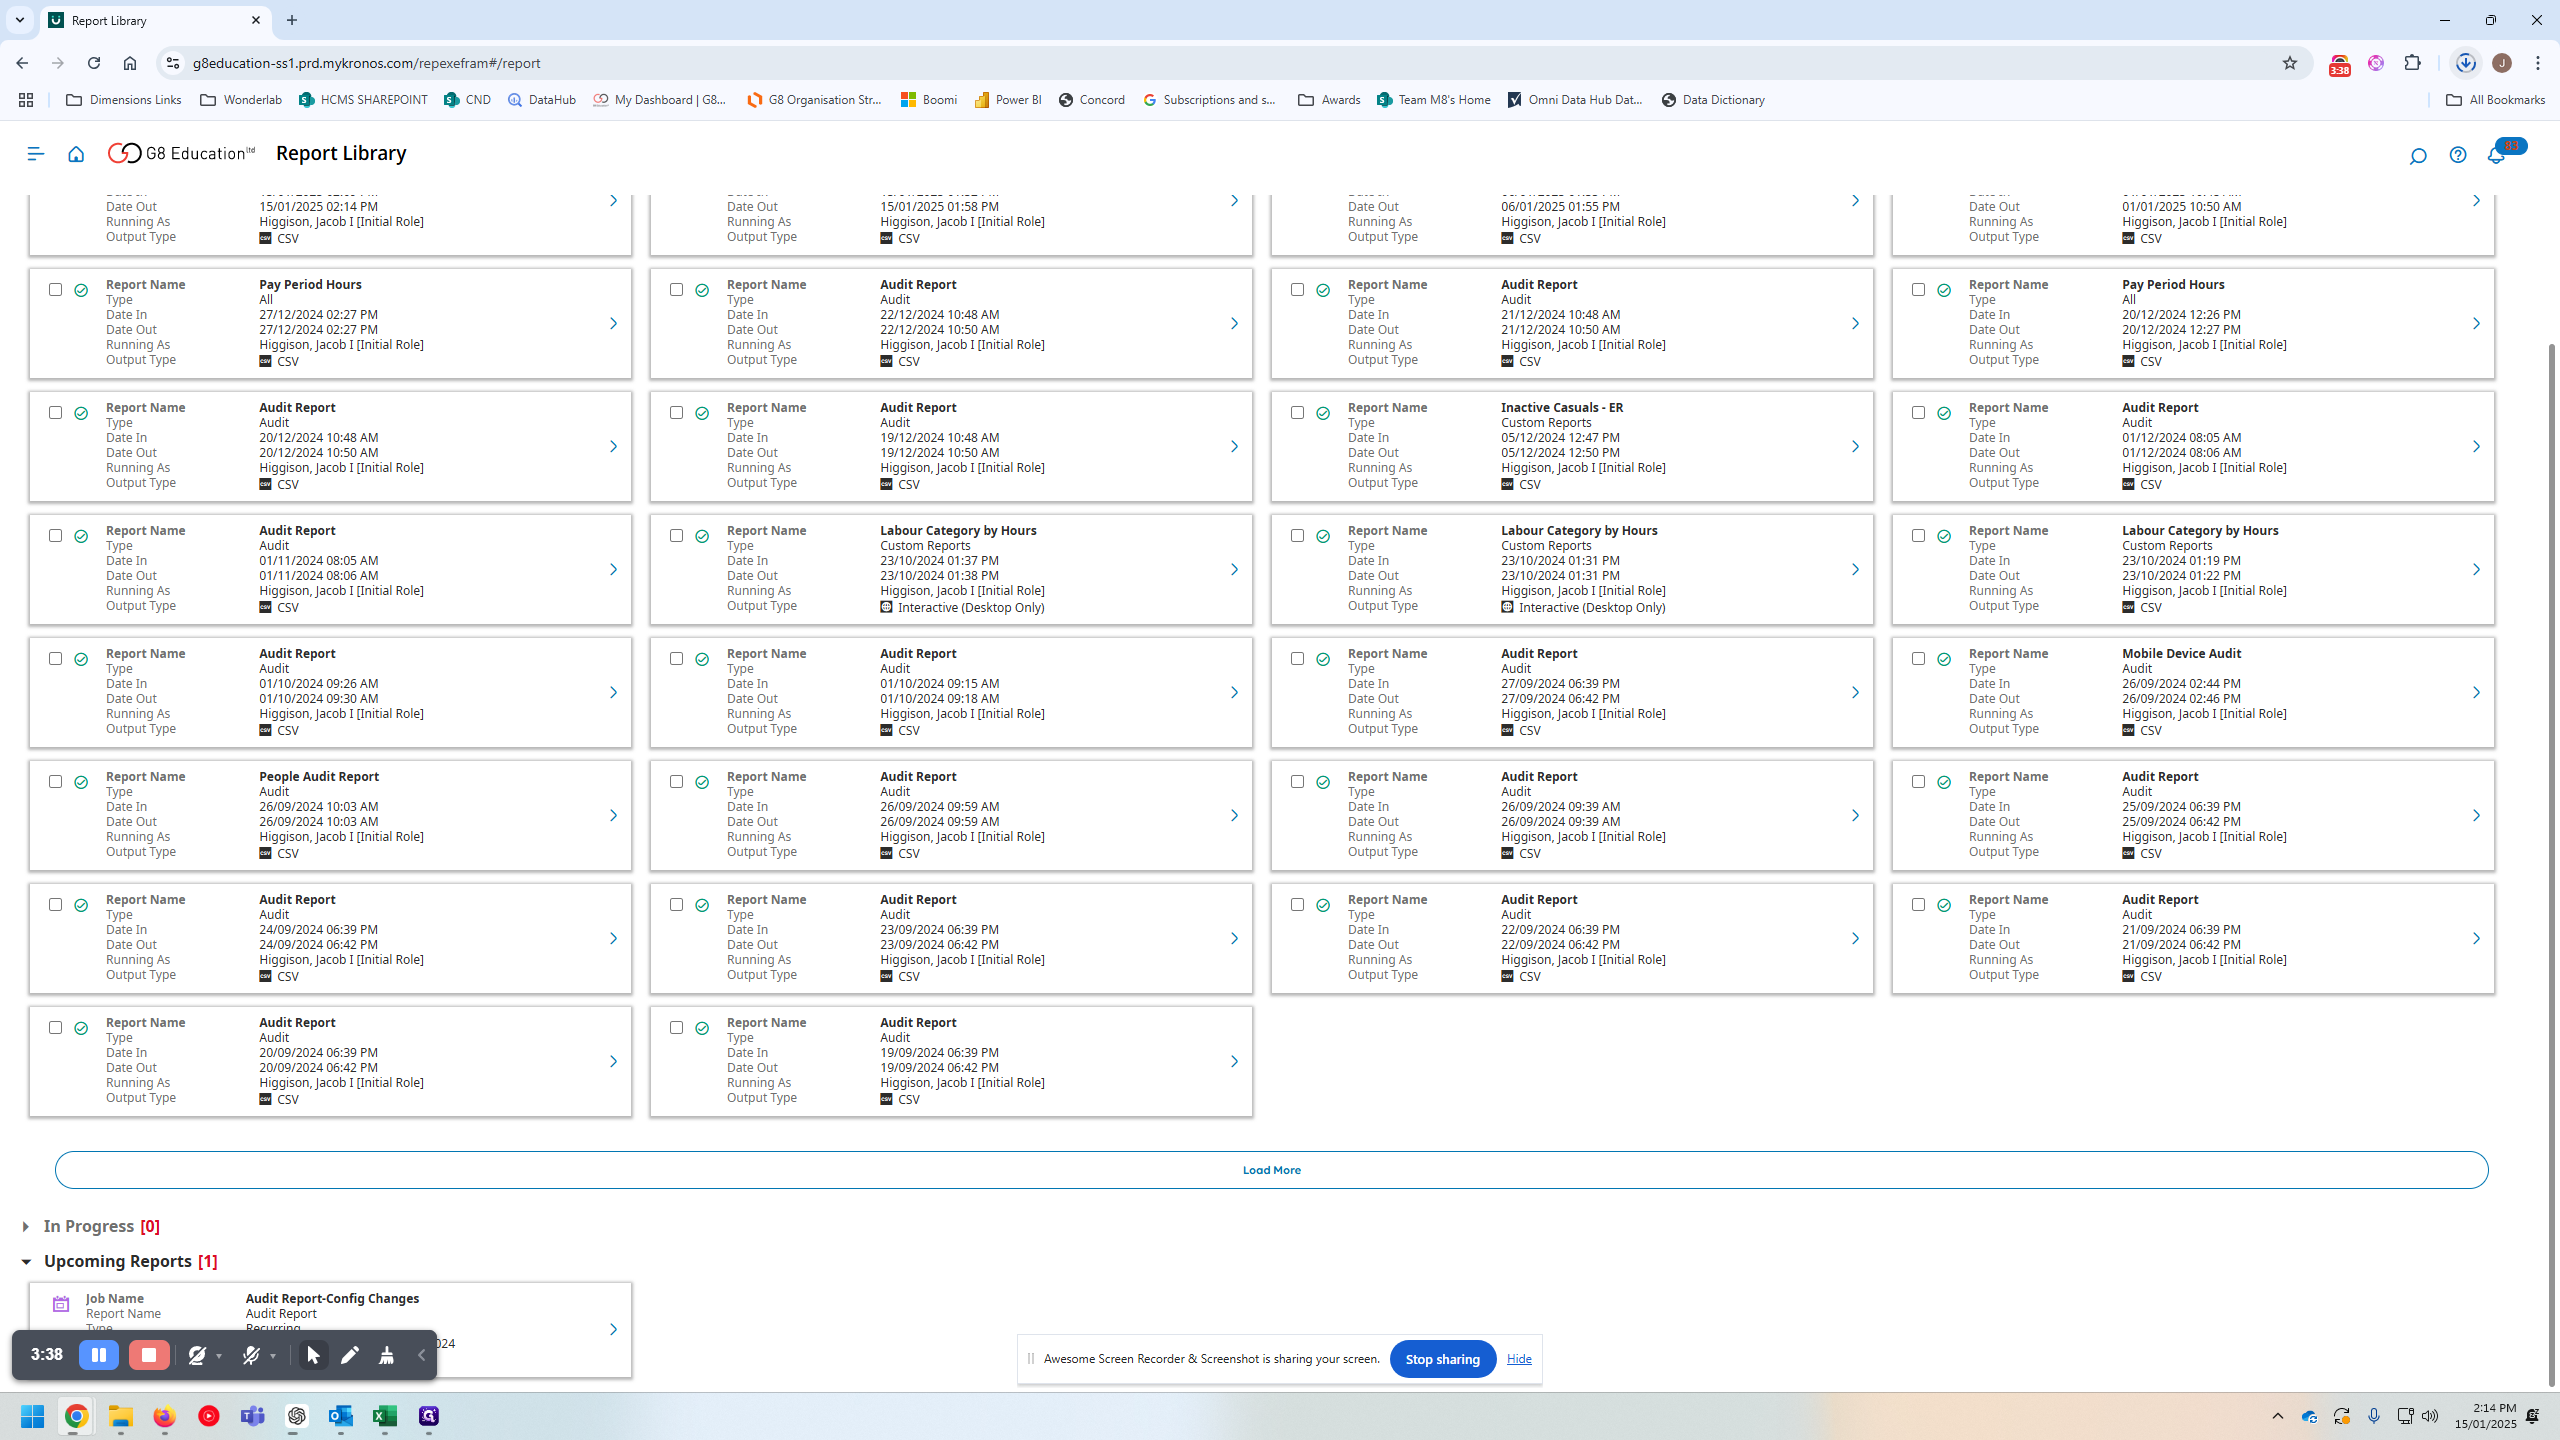
Task: Check the Audit Report dated 19/09/2024
Action: coord(676,1028)
